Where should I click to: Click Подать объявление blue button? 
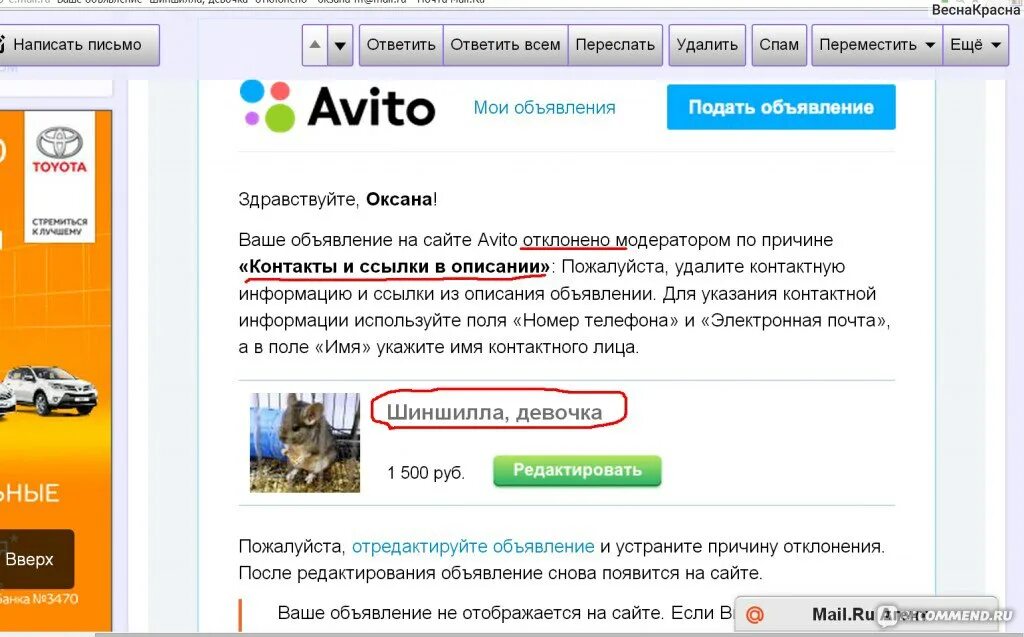tap(781, 107)
